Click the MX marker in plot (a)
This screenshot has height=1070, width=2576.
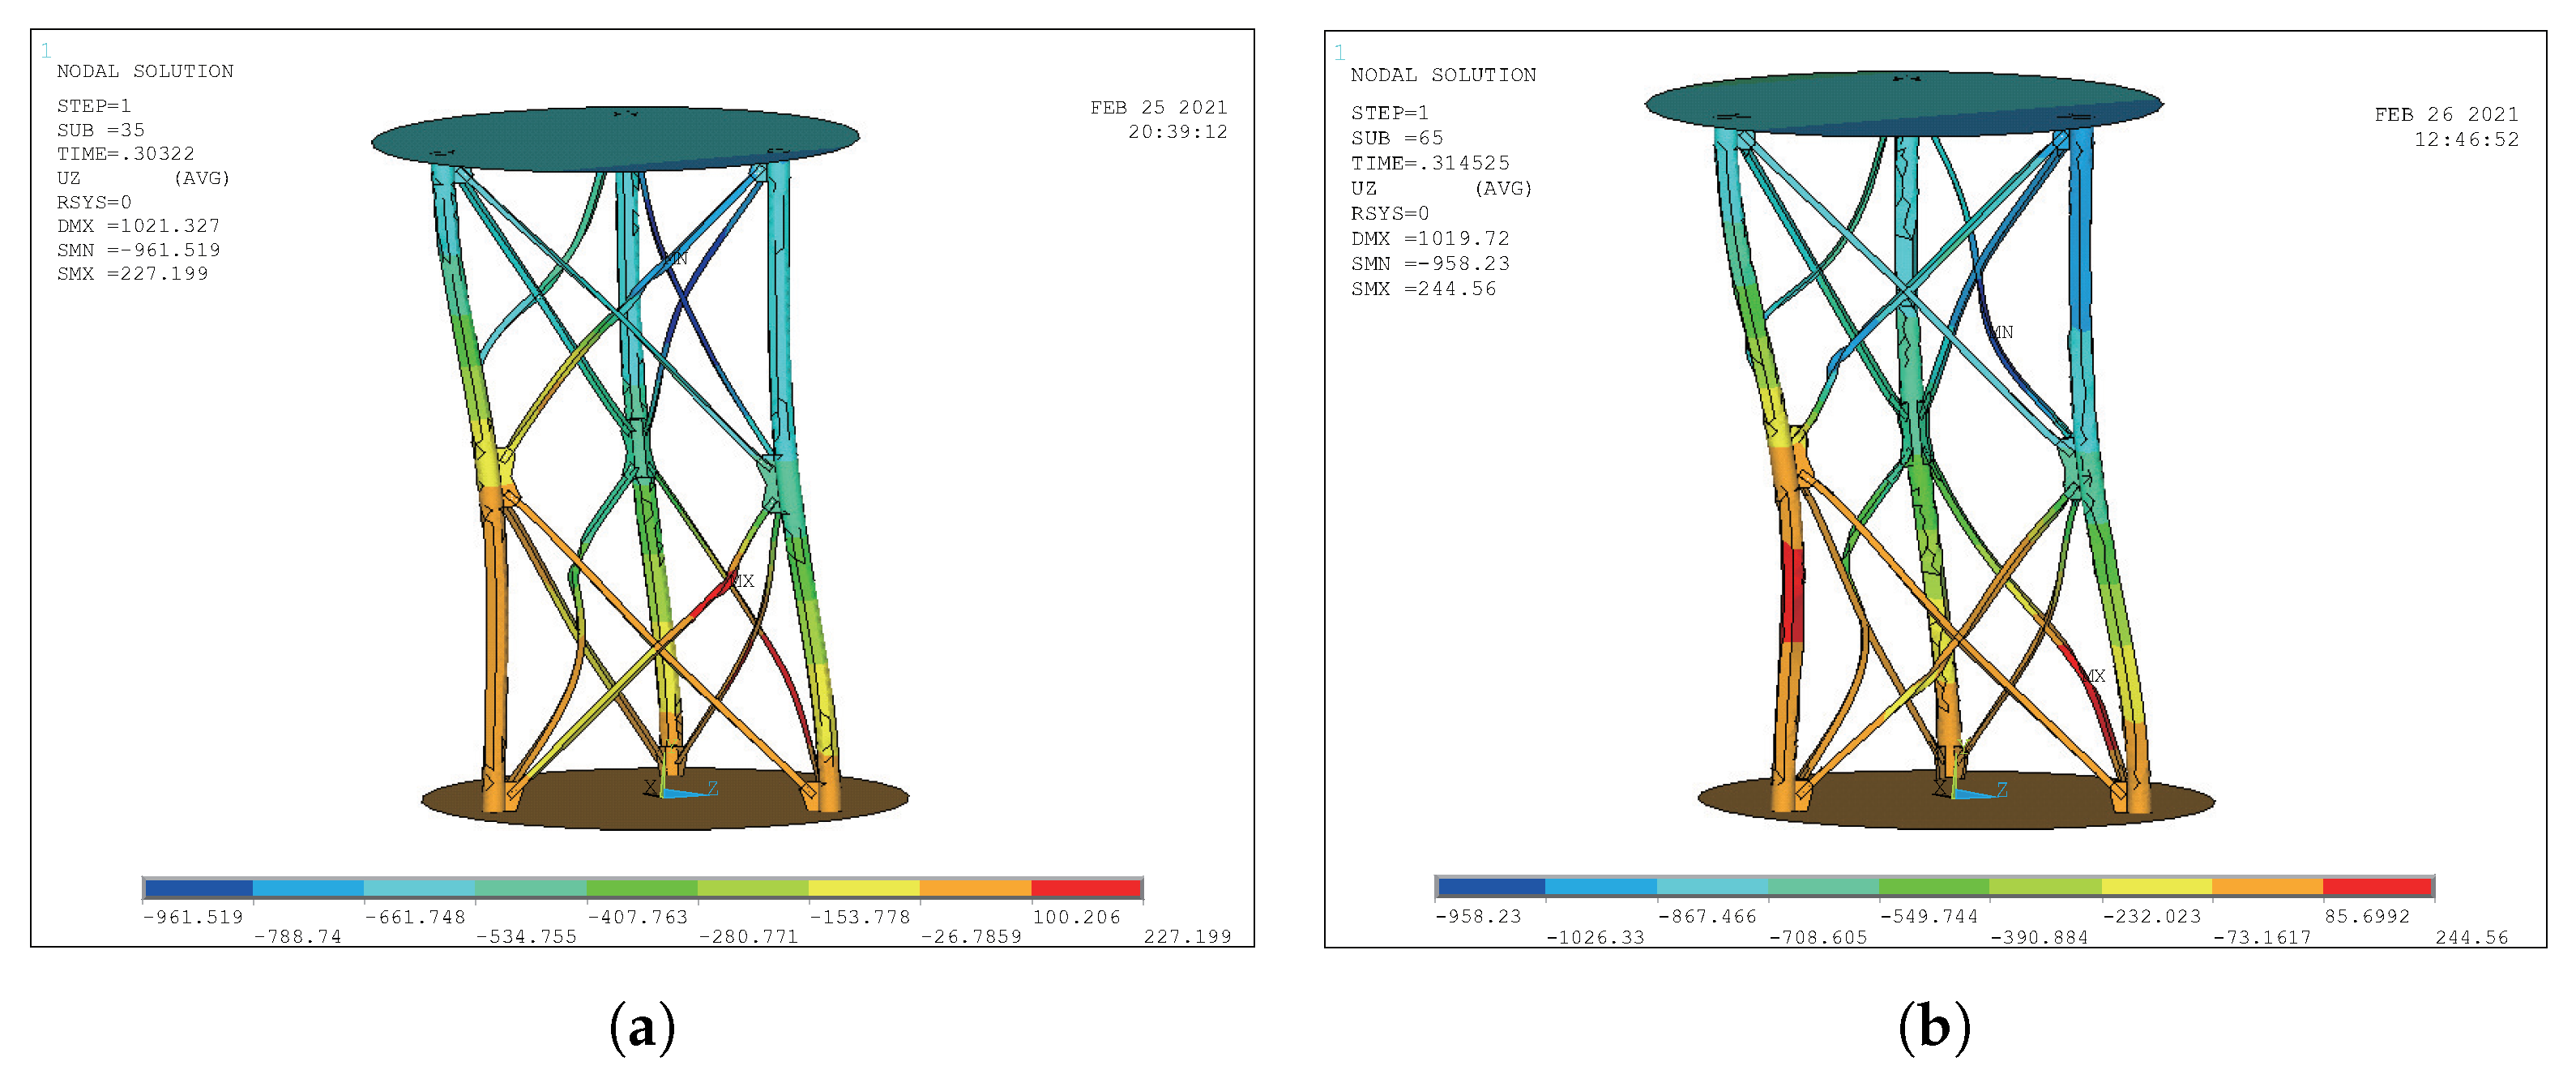742,580
